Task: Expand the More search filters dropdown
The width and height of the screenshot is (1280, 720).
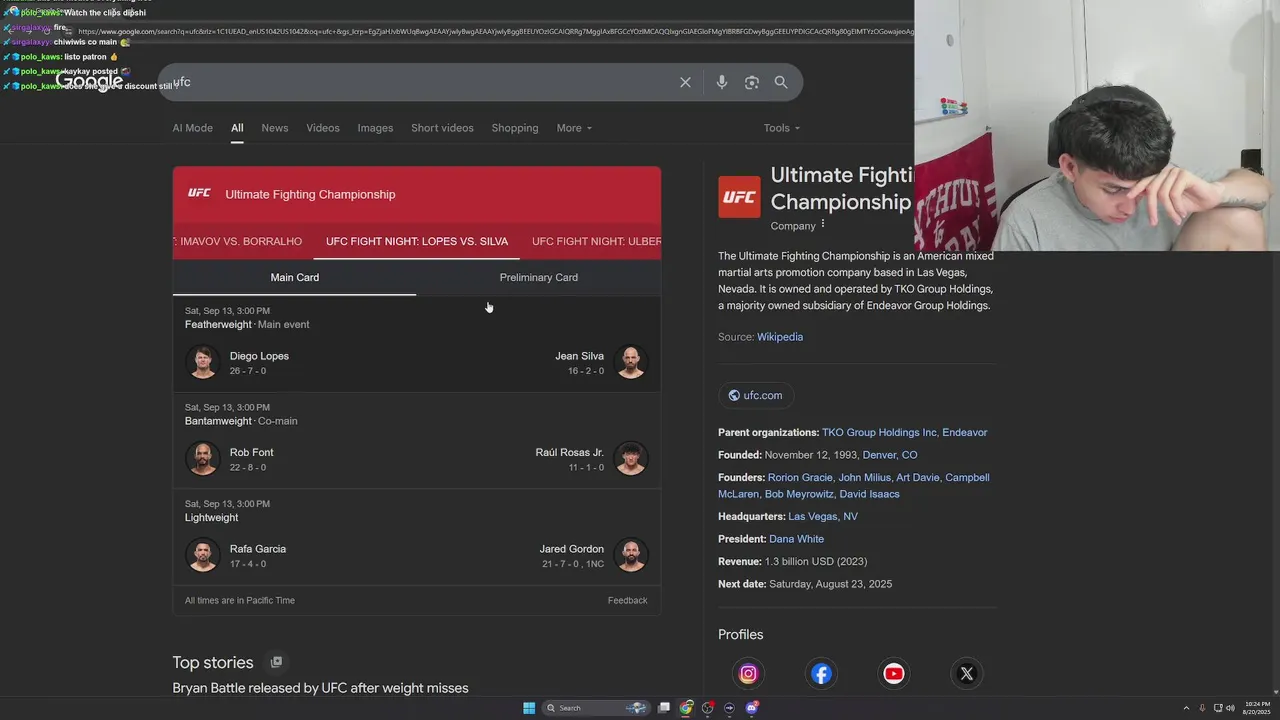Action: click(574, 128)
